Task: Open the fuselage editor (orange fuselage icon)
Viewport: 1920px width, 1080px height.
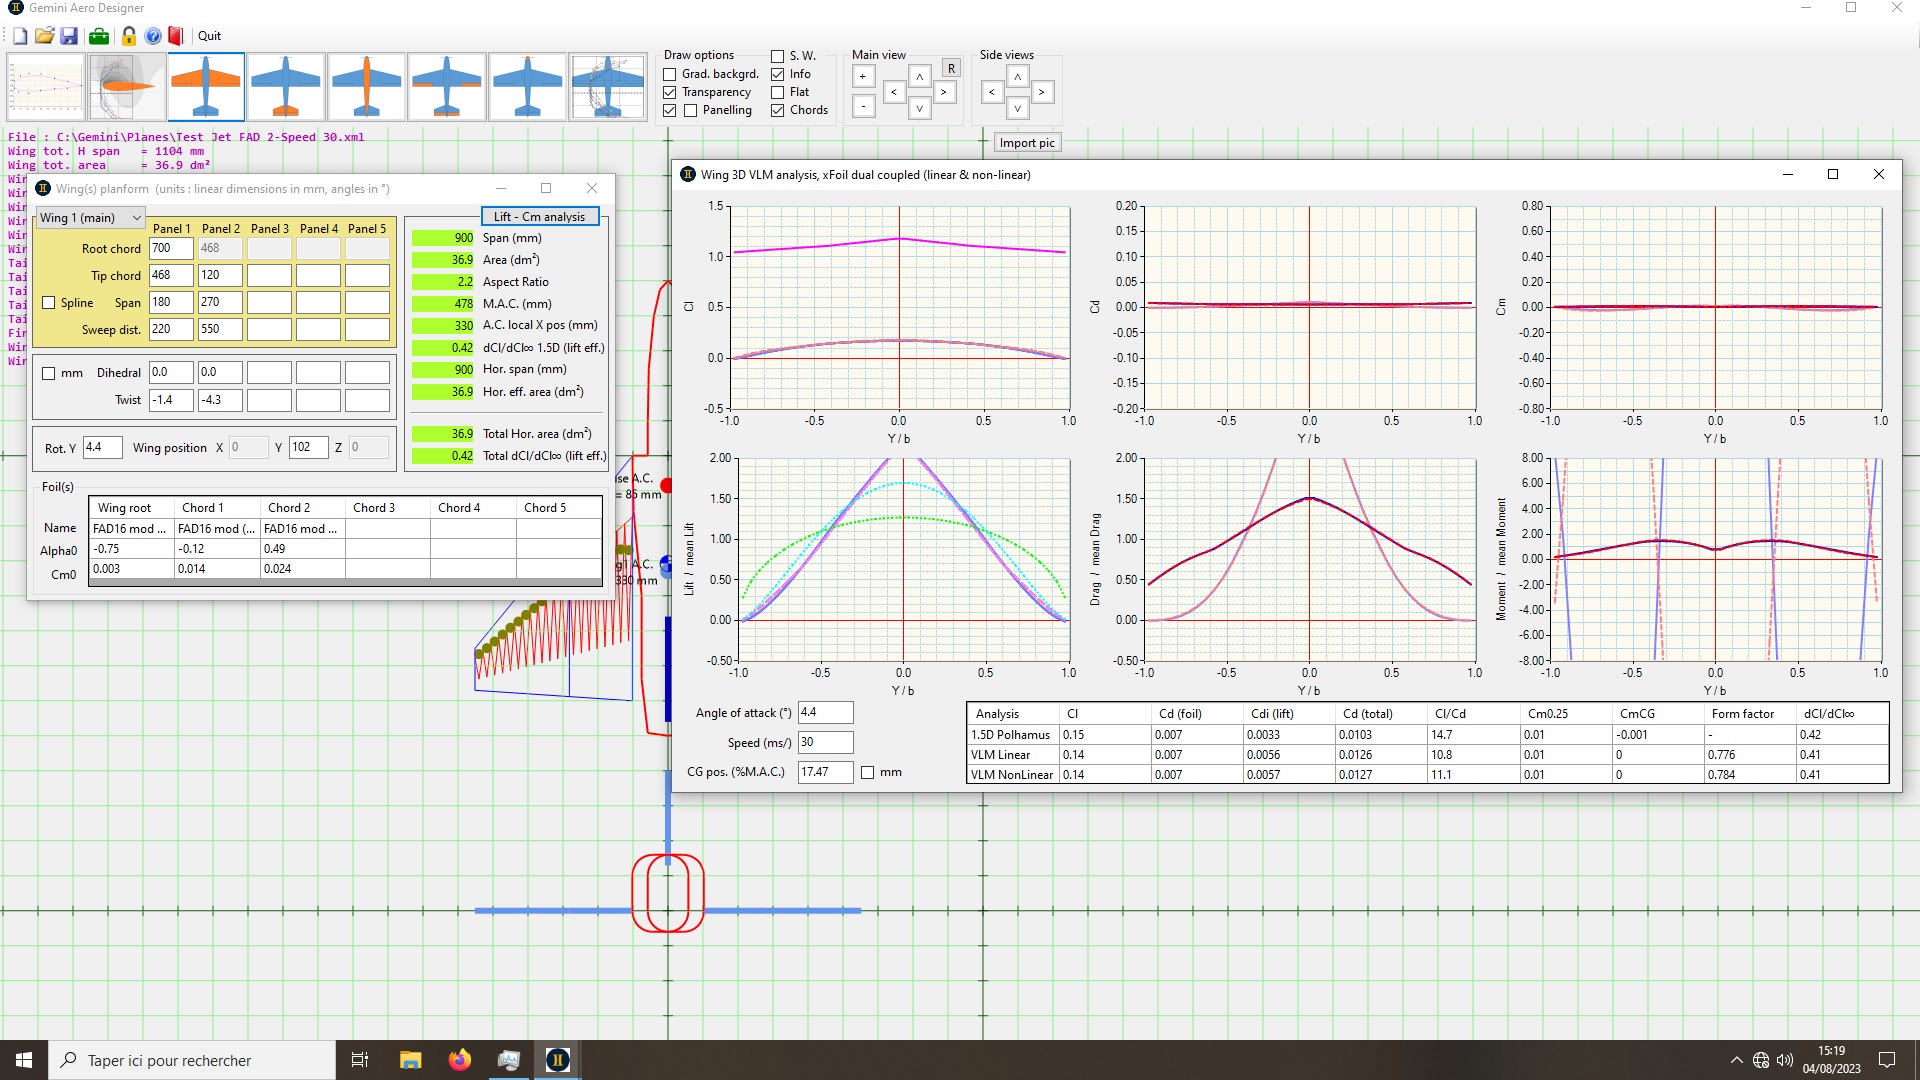Action: (x=366, y=88)
